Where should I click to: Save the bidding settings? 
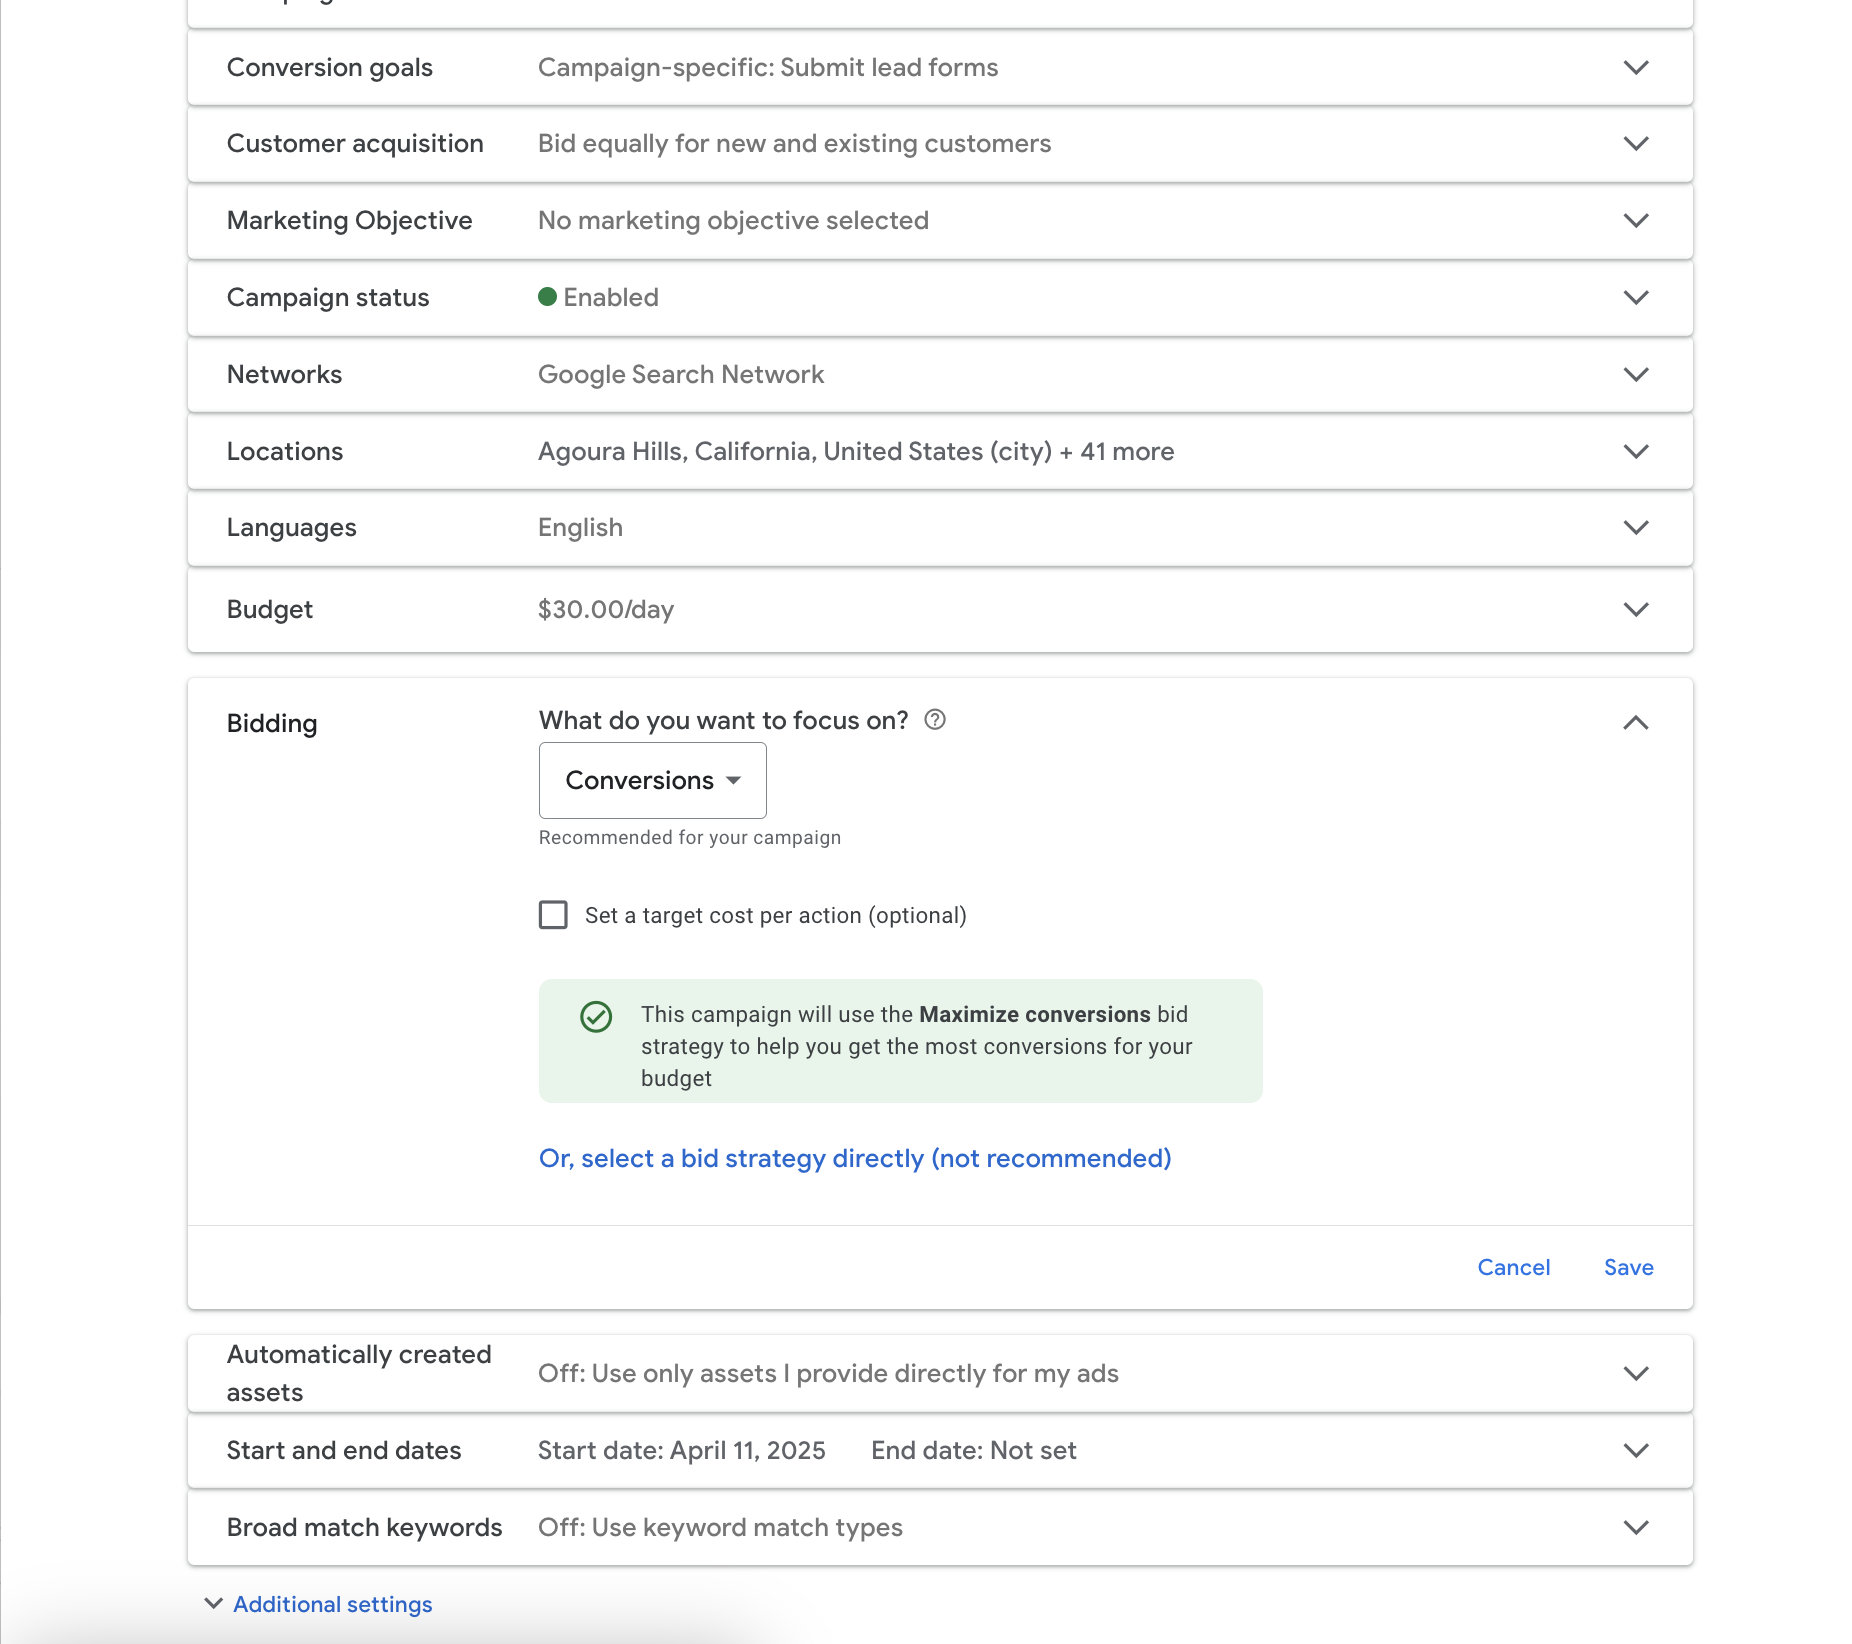1628,1267
